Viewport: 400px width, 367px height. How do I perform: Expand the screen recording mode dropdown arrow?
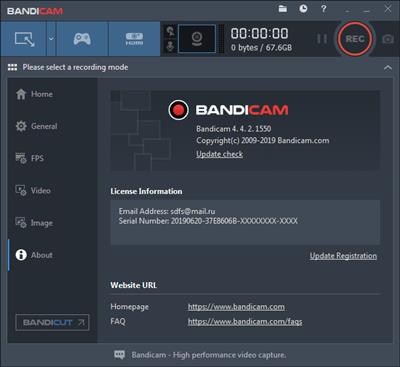[51, 39]
